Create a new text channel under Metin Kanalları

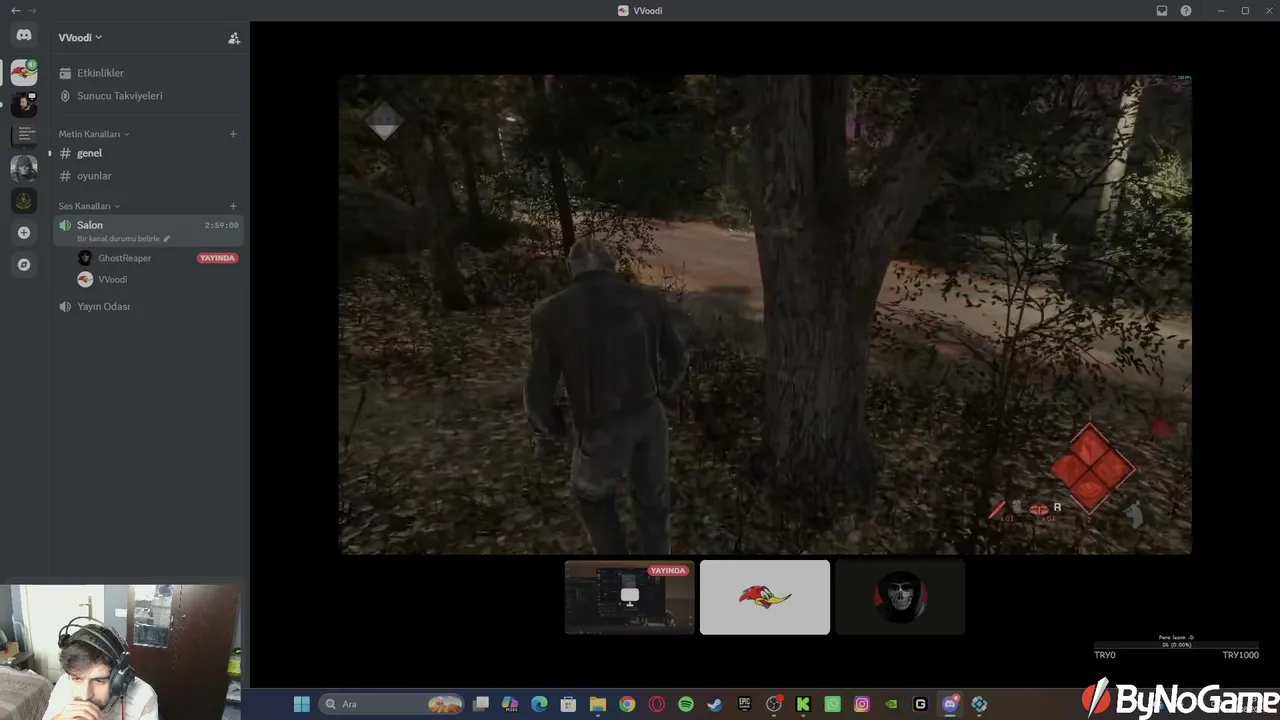point(233,134)
